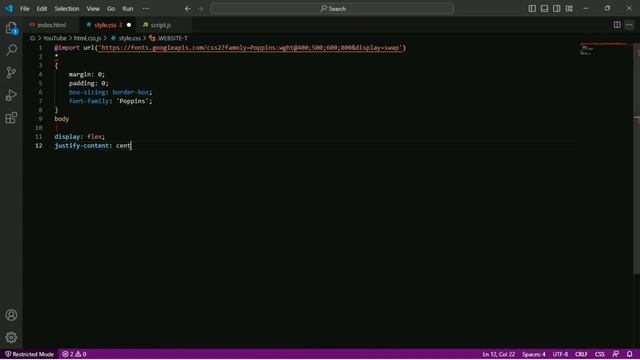Click the Search command center box
Screen dimensions: 640x360
[x=332, y=9]
